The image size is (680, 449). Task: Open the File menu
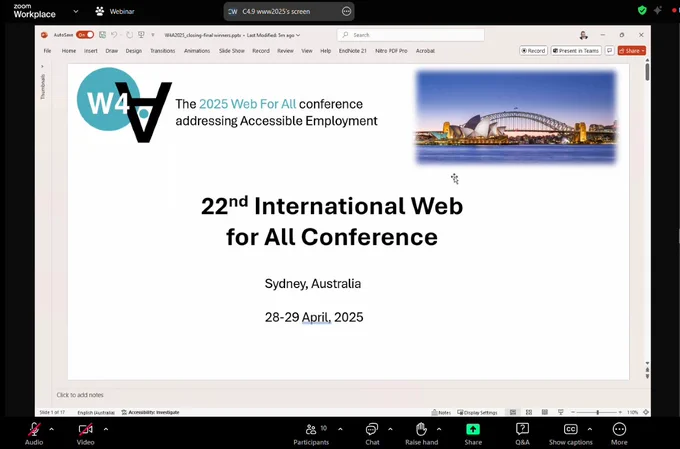coord(47,51)
